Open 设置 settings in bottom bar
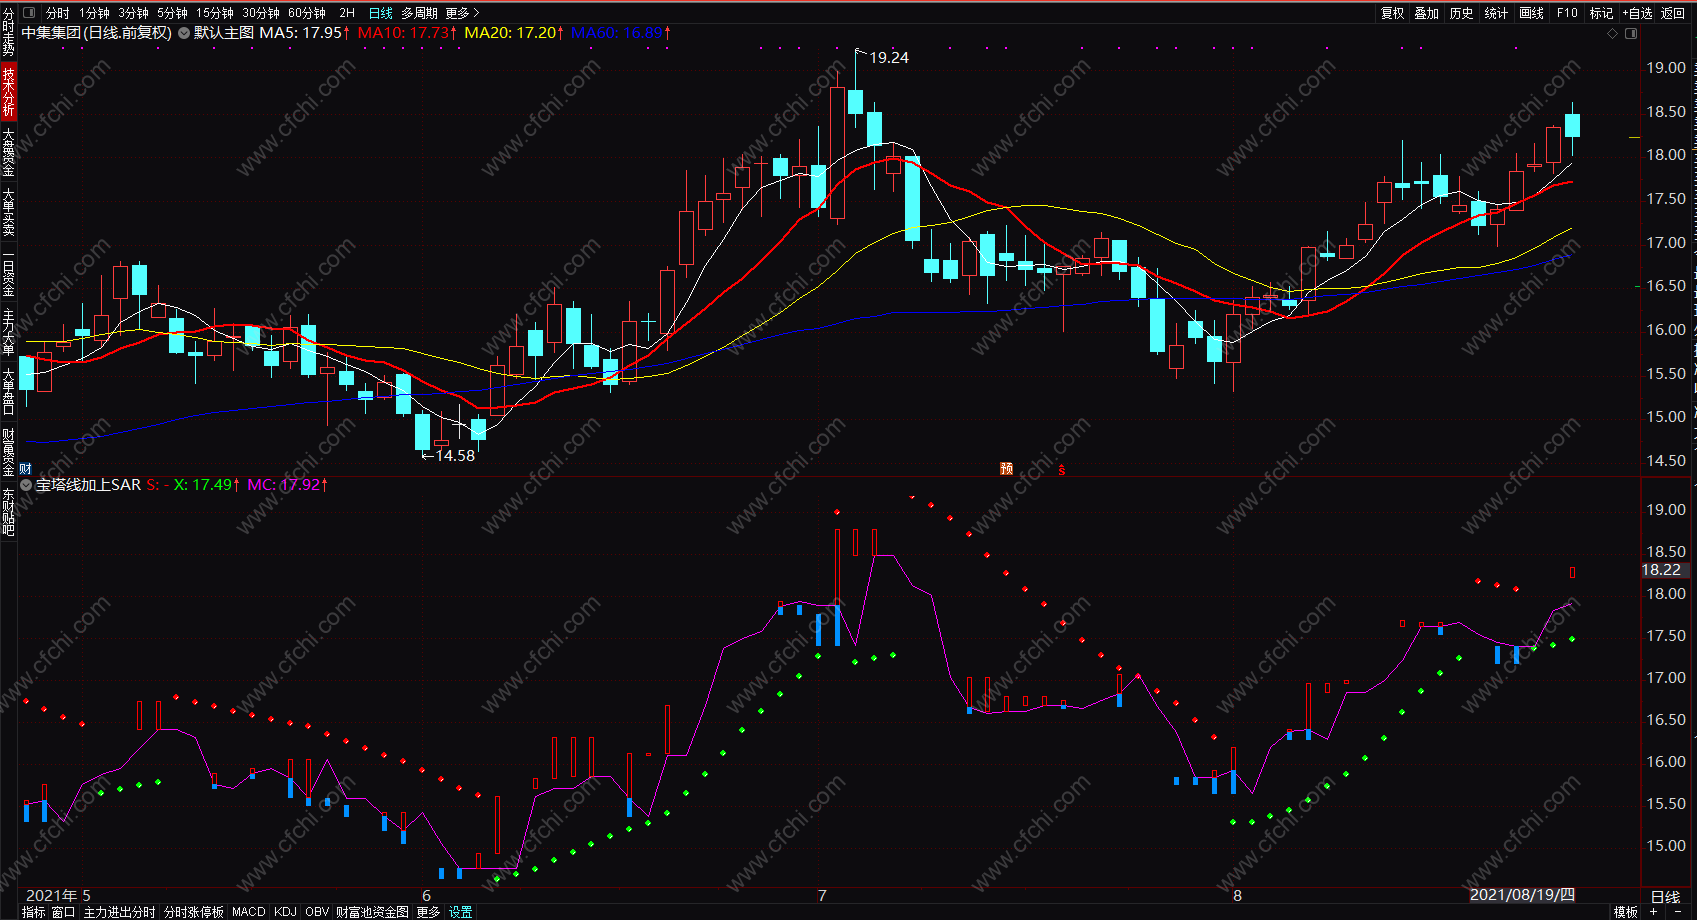 point(460,912)
